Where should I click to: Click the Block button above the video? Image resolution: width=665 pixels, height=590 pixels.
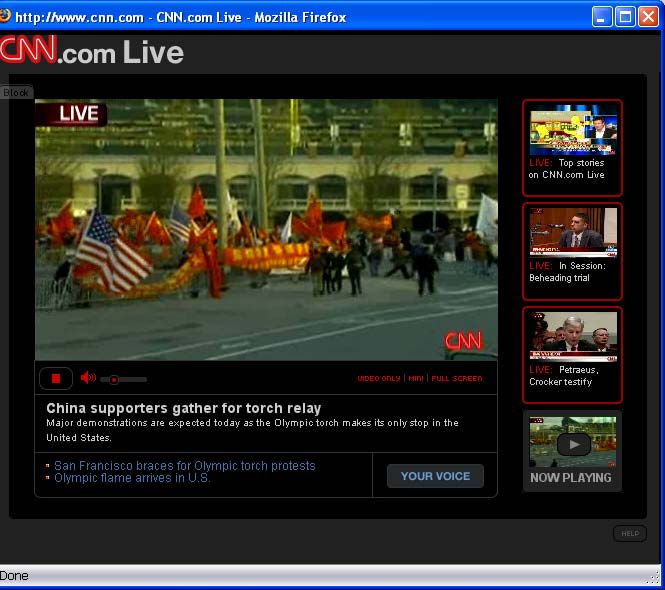pos(16,92)
